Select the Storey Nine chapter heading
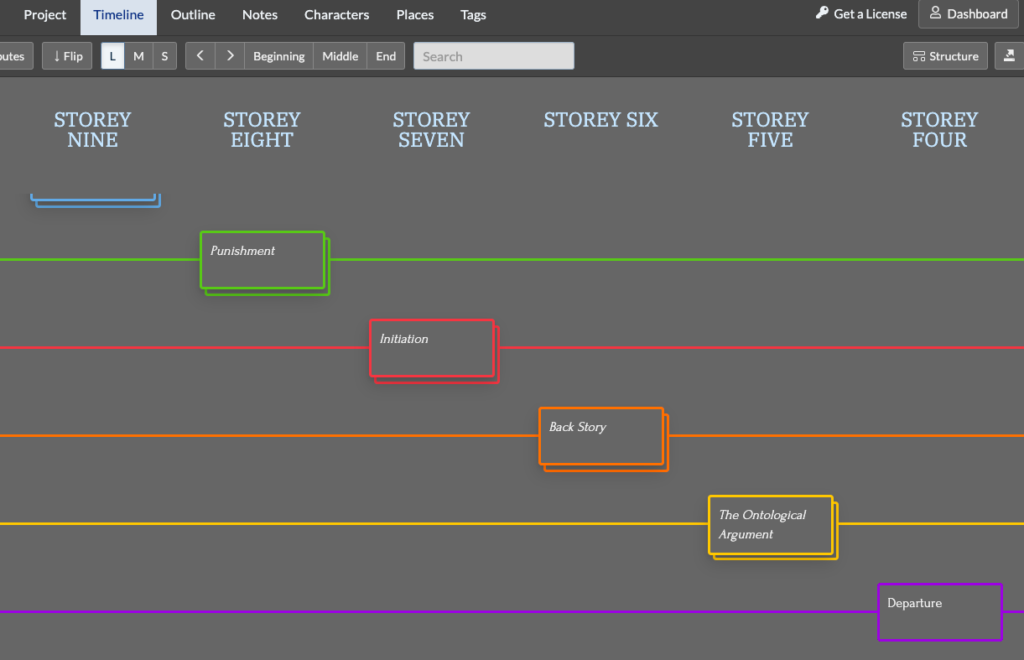 click(93, 129)
